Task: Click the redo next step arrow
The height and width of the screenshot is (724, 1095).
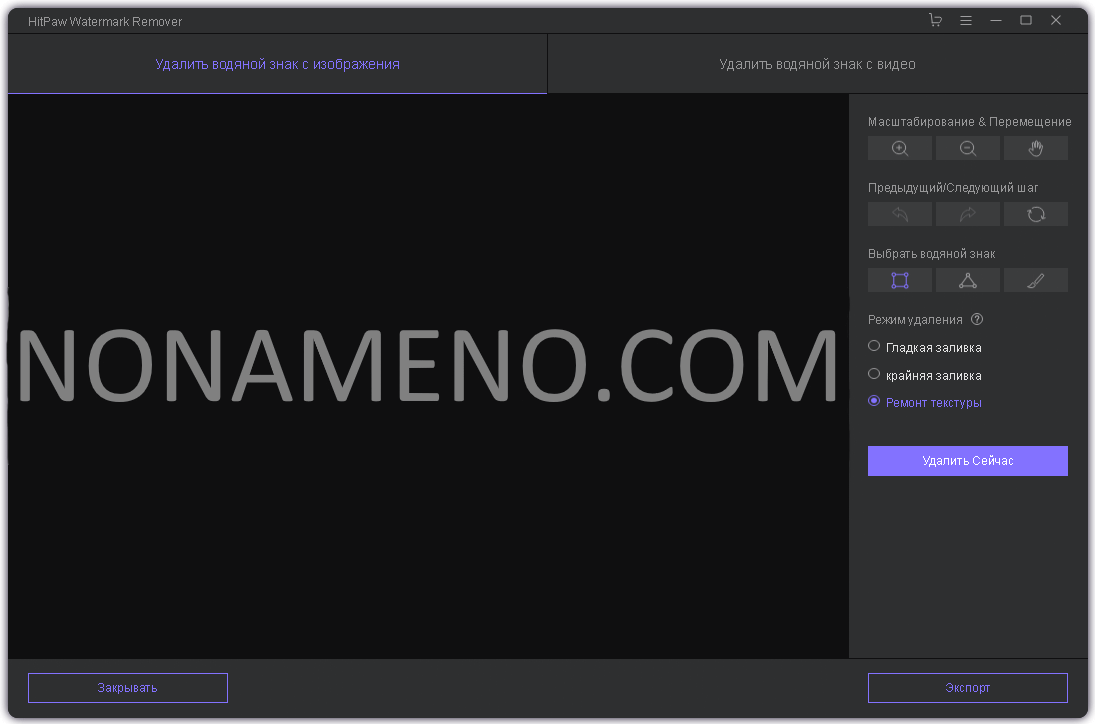Action: tap(968, 215)
